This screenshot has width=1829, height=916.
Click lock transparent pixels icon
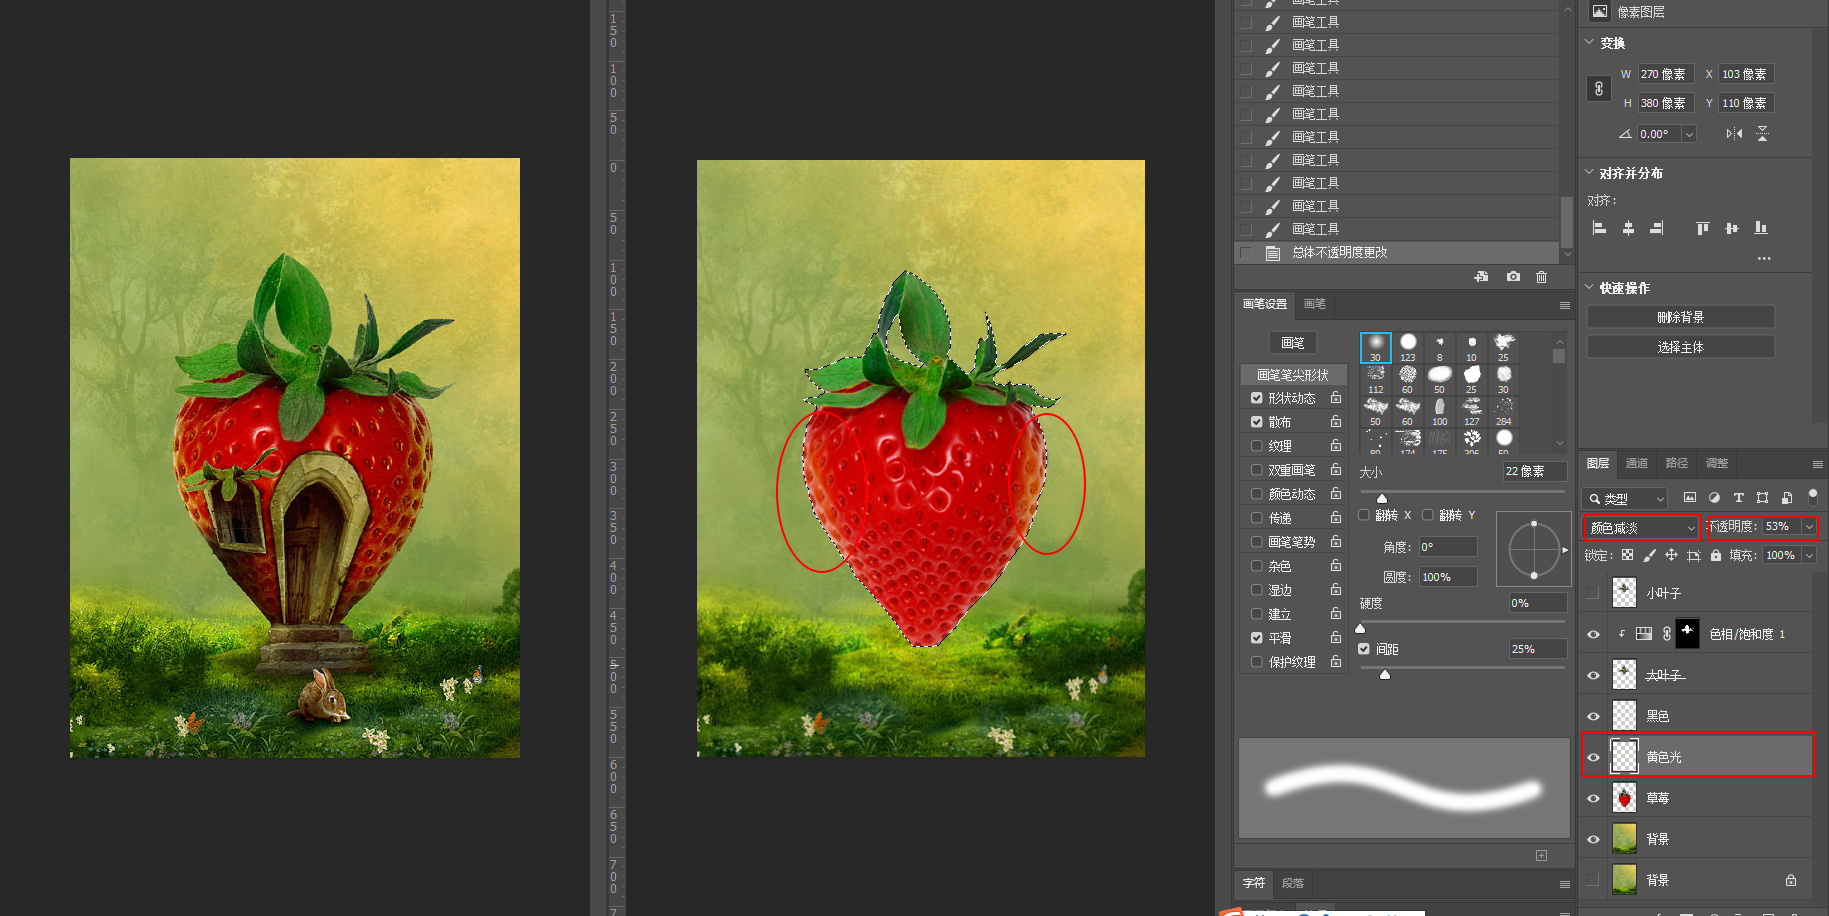pos(1627,555)
